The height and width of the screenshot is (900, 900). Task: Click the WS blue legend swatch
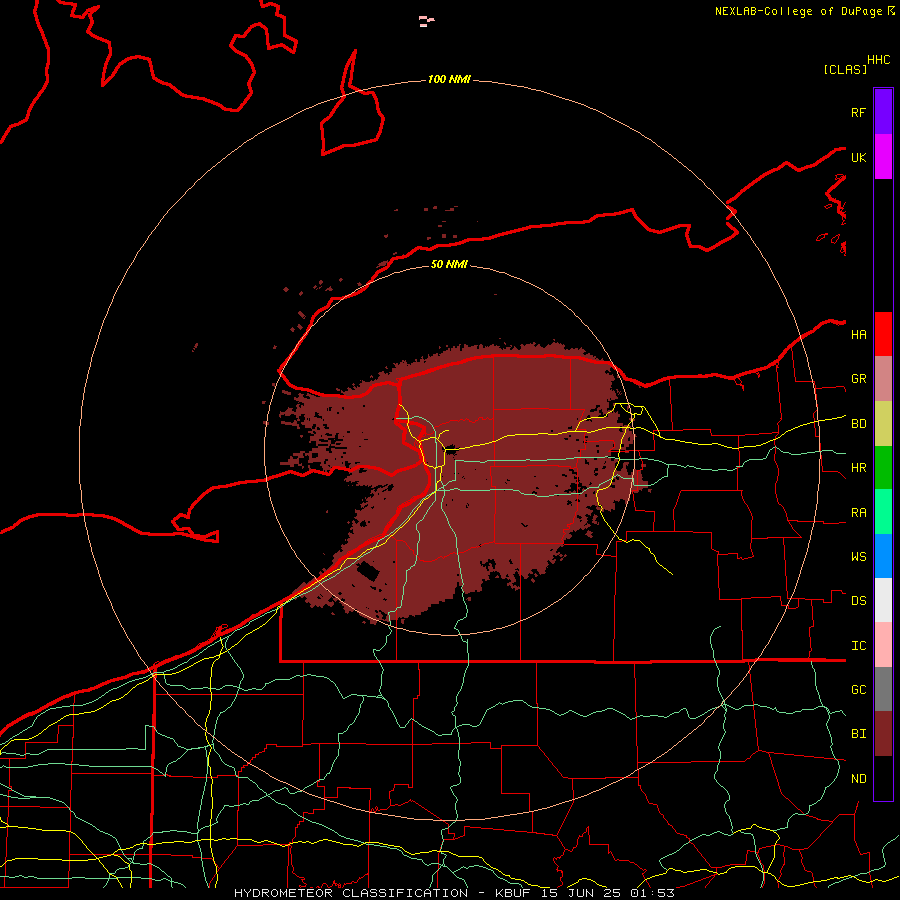coord(883,556)
